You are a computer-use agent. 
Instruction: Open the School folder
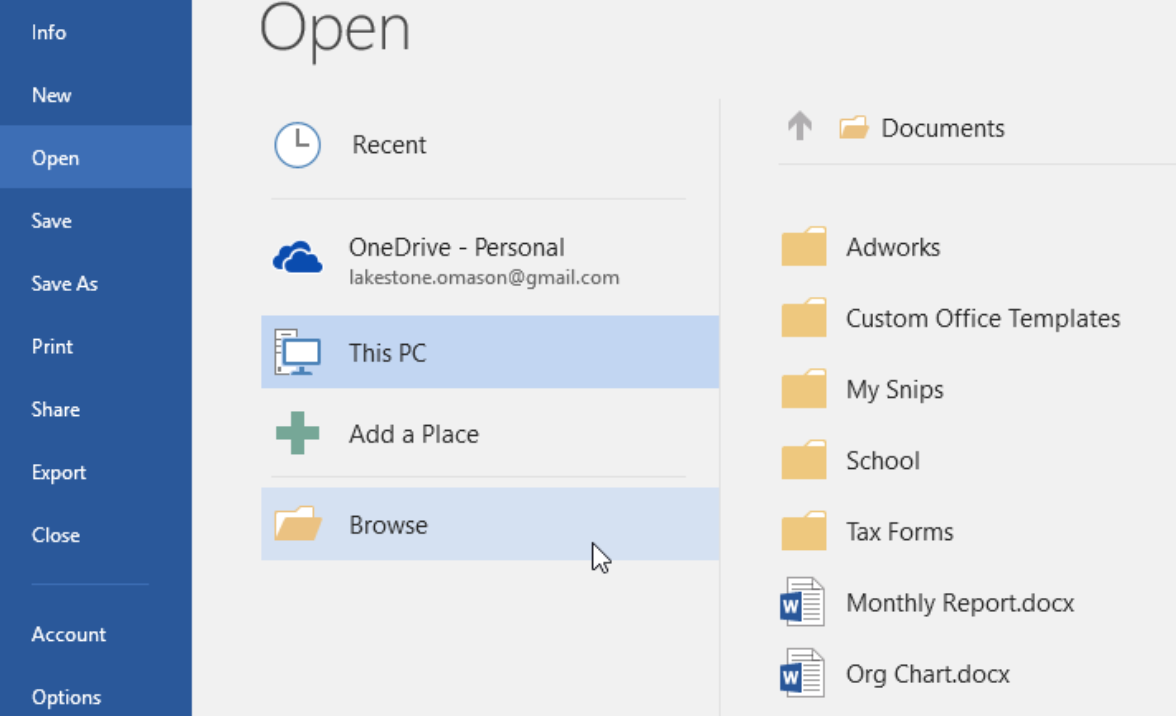[x=882, y=461]
